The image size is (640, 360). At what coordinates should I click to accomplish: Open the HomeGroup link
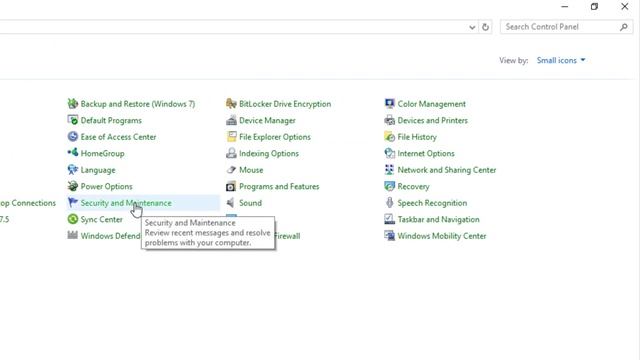(x=102, y=153)
